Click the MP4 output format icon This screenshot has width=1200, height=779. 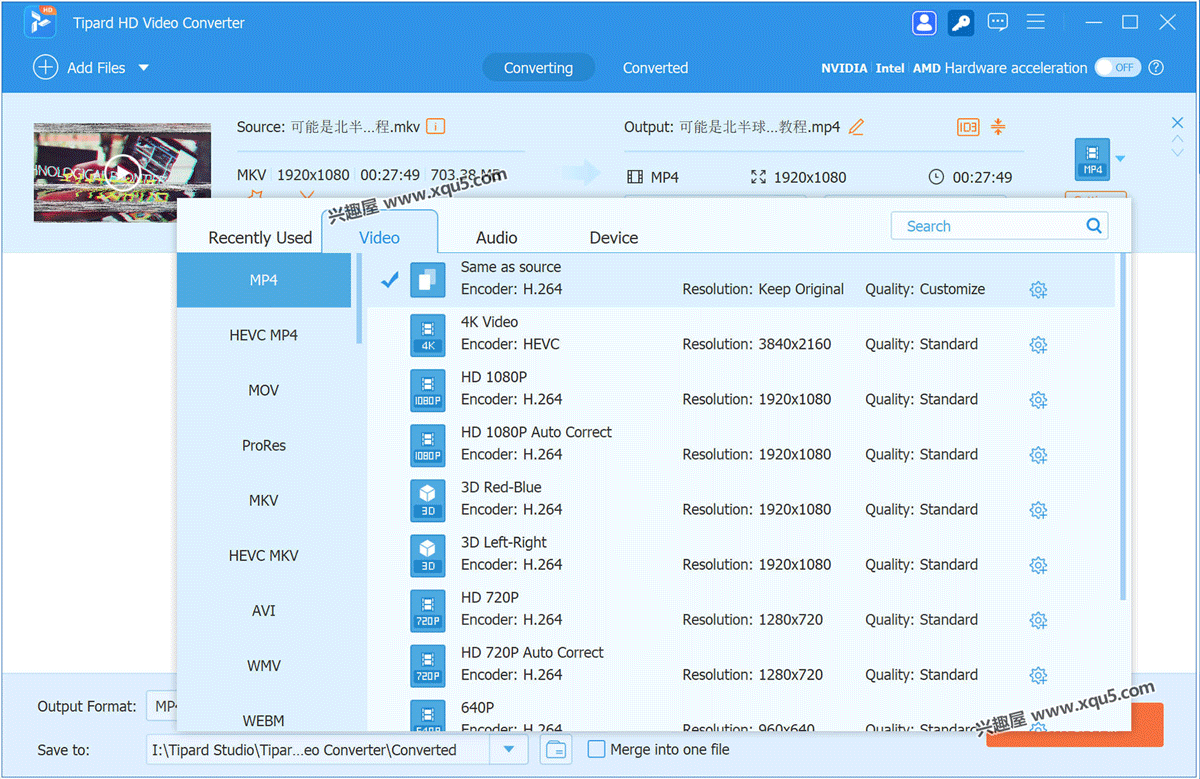[1092, 159]
